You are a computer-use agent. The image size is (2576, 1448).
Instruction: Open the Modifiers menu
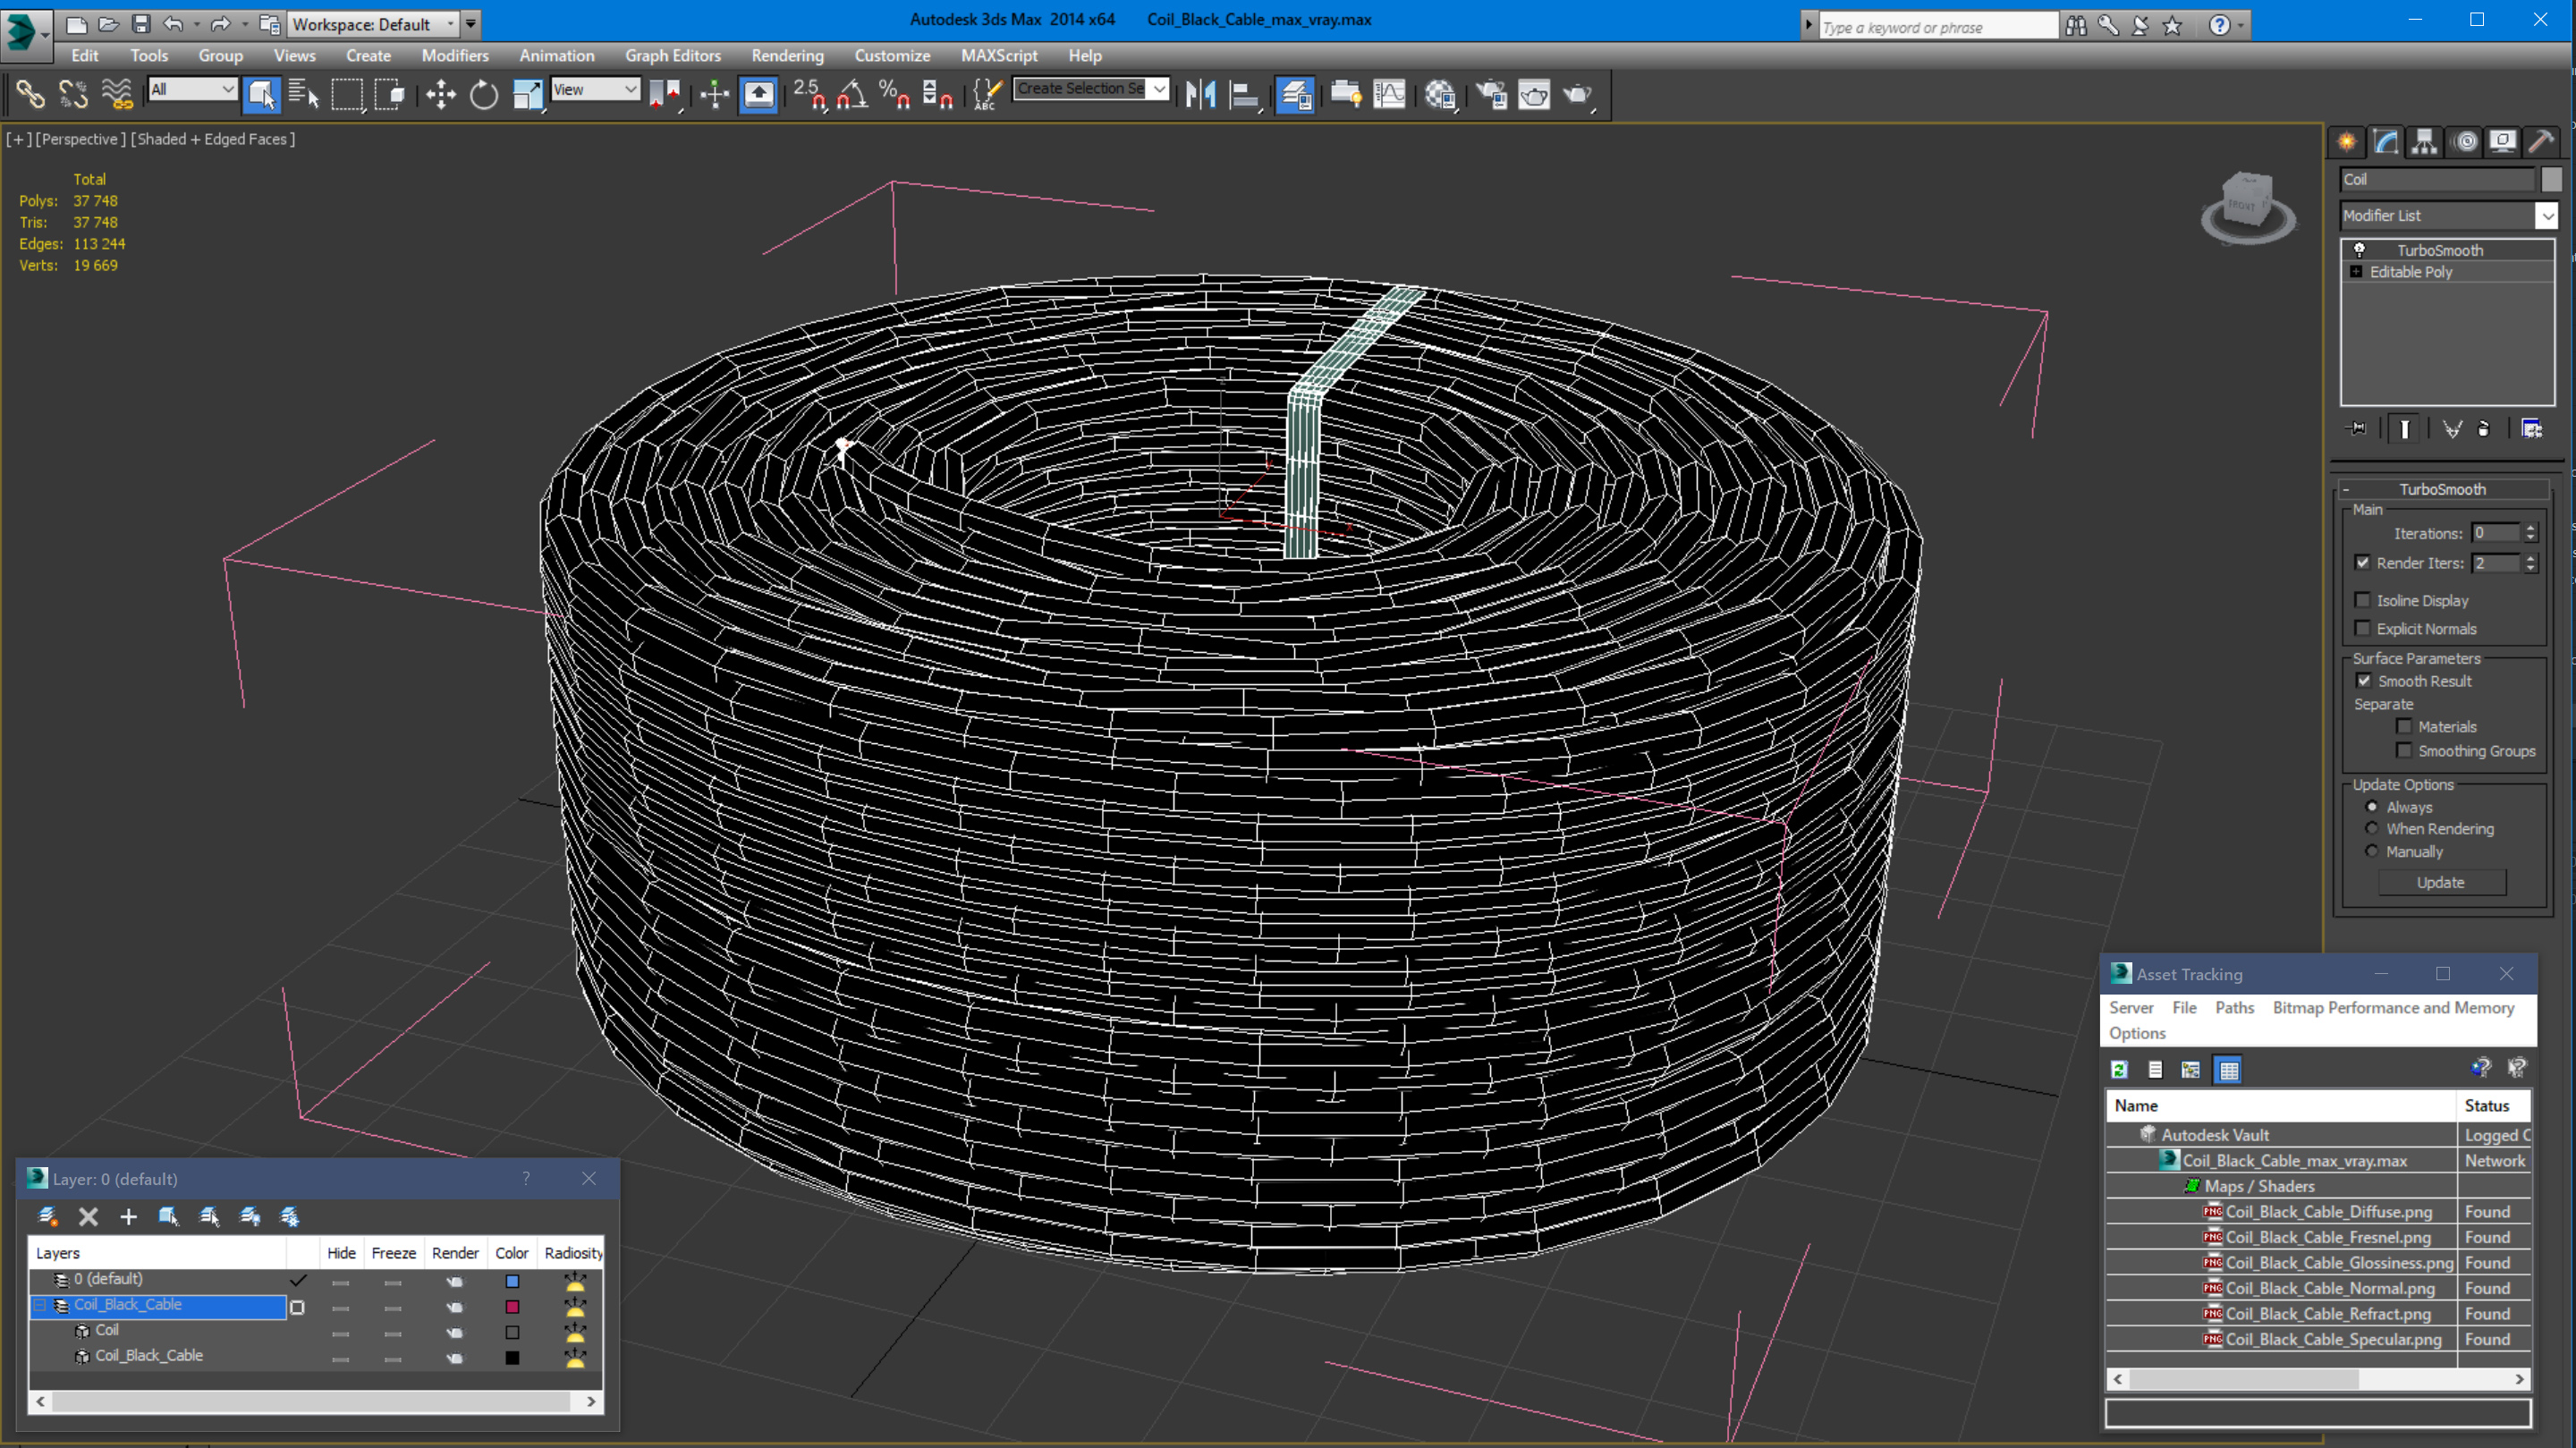[455, 56]
